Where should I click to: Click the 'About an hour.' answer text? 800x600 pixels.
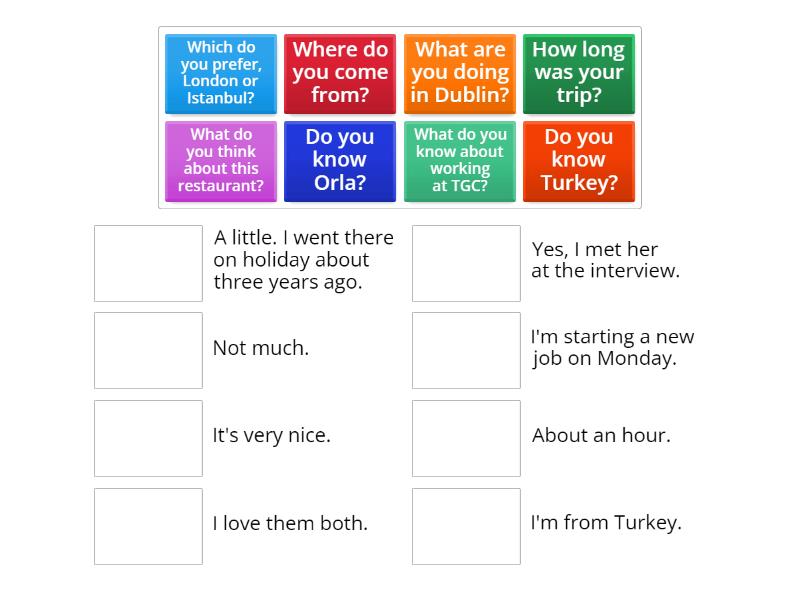click(601, 435)
